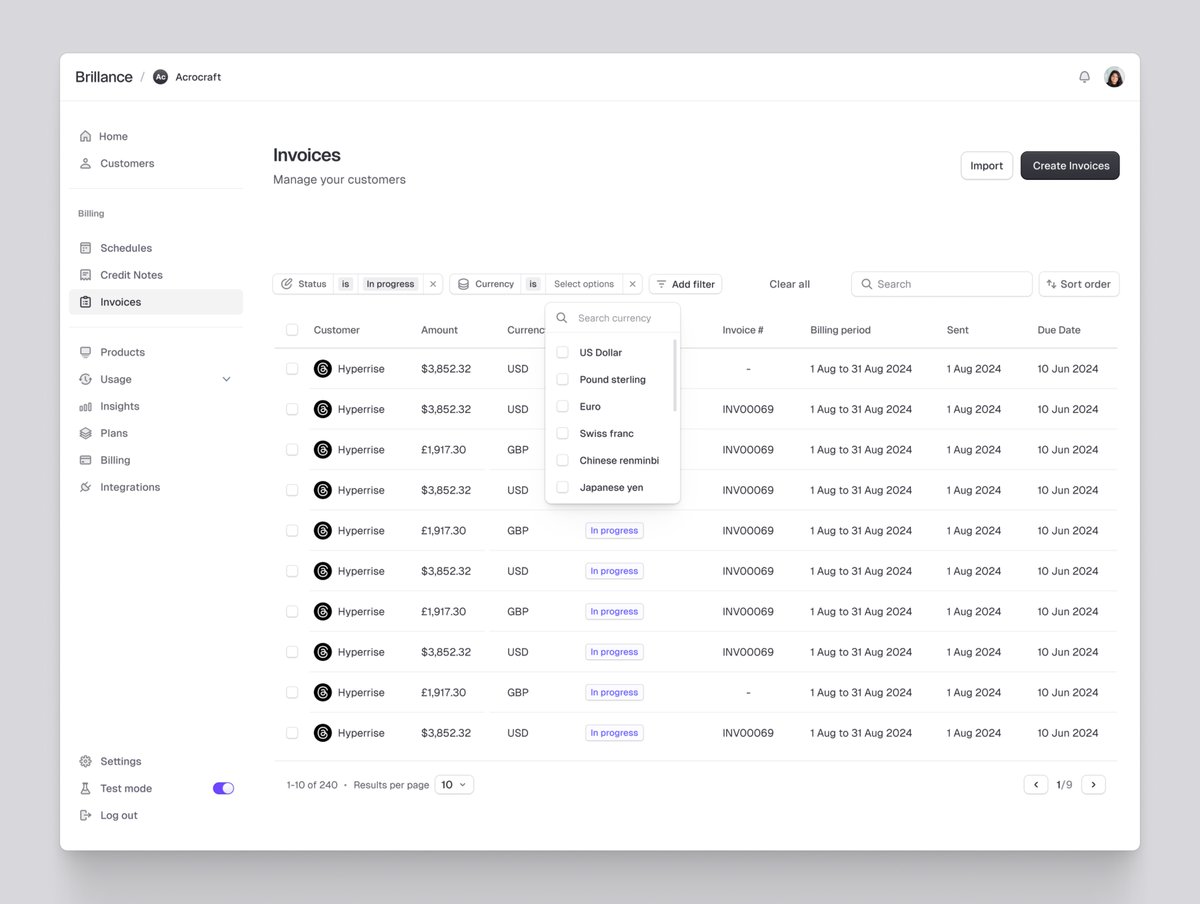Click the Log out arrow icon

click(x=85, y=815)
